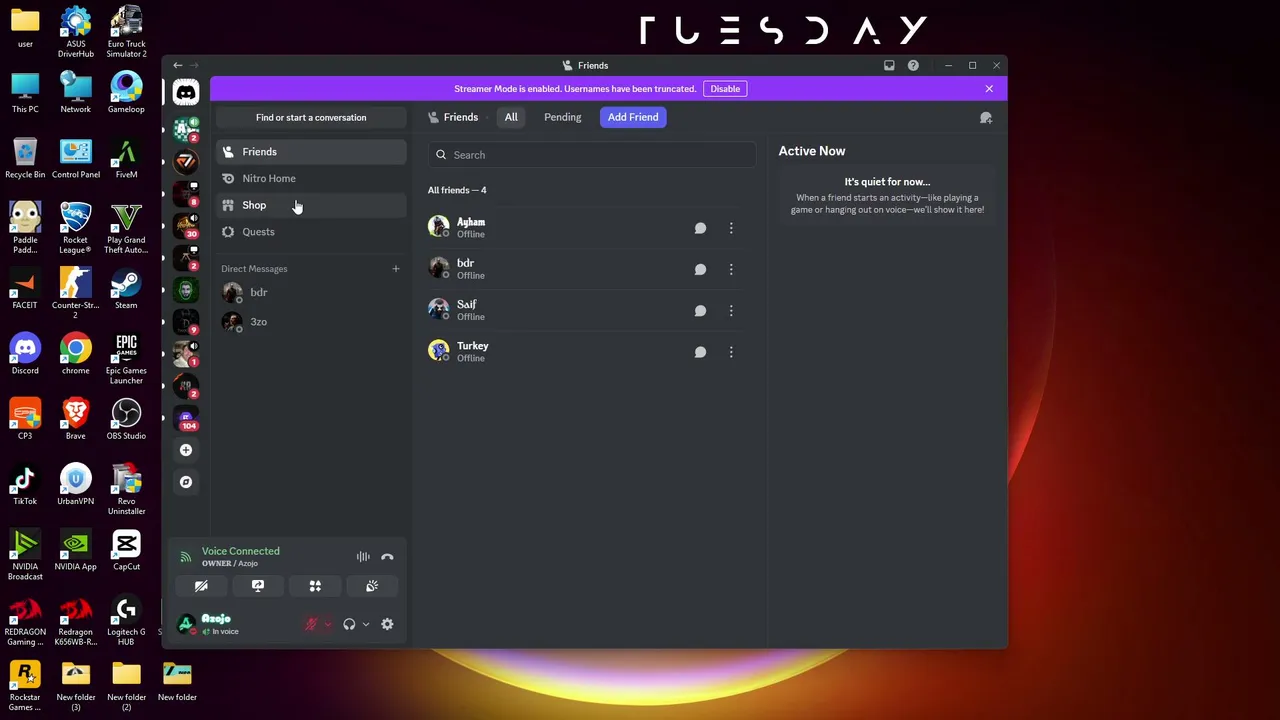Select the Logitech G HUB desktop icon
Screen dimensions: 1280x720
click(x=126, y=620)
